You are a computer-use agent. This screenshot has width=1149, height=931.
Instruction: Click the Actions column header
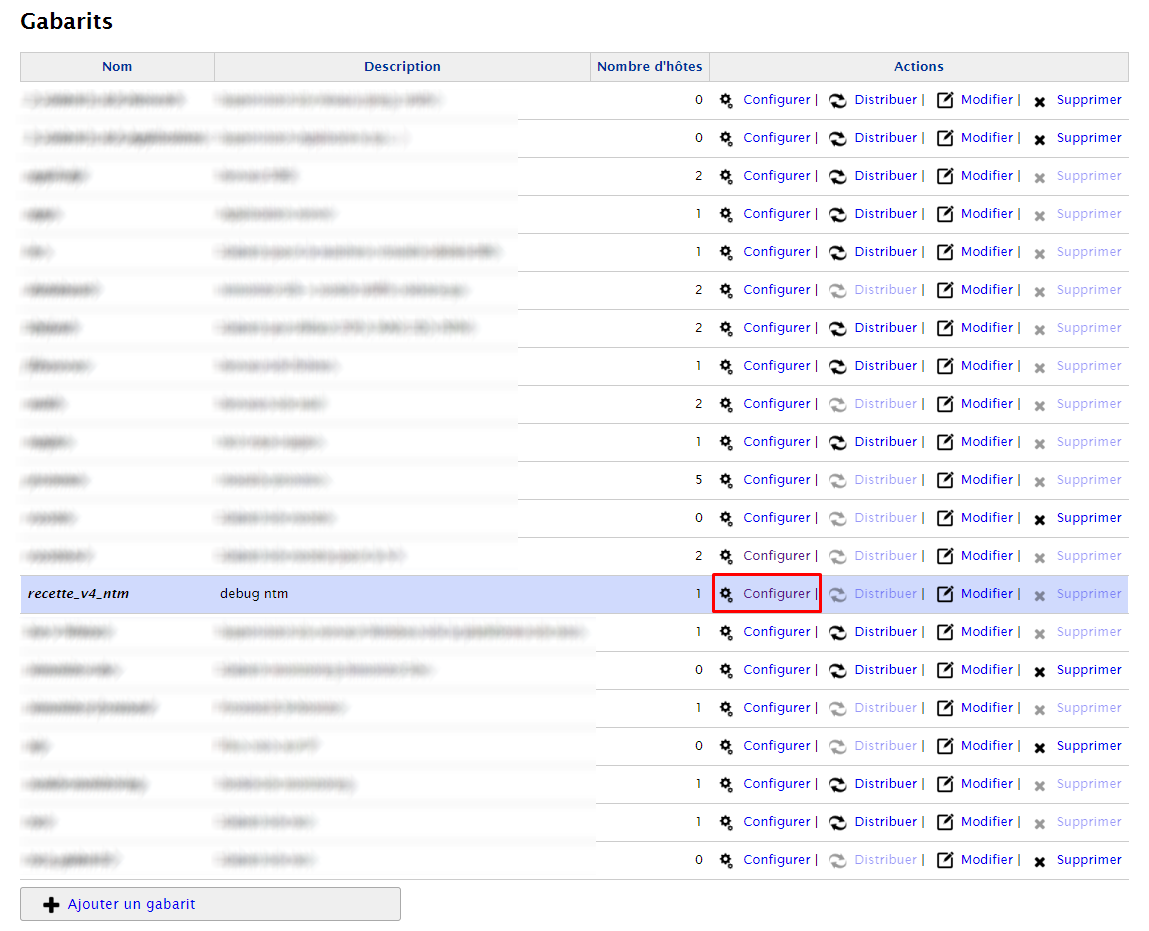tap(919, 67)
